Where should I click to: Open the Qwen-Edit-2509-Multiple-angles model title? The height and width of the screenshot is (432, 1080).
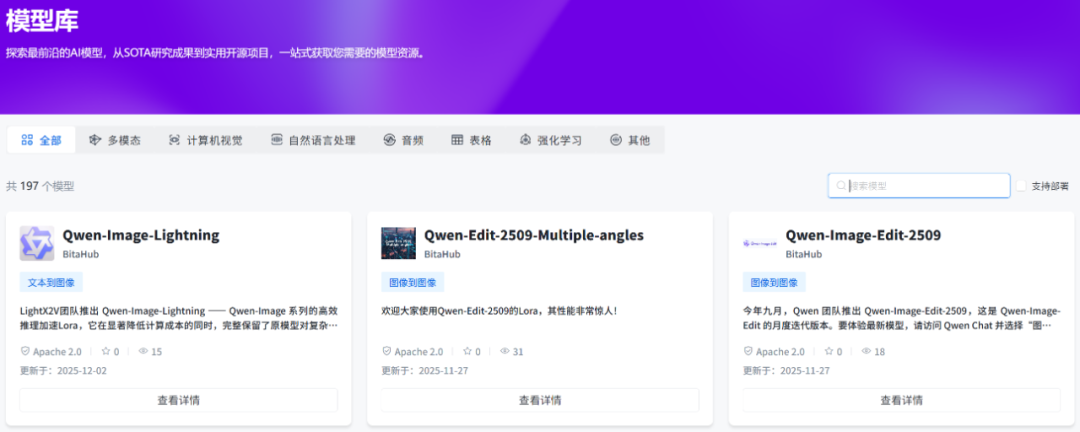click(534, 236)
